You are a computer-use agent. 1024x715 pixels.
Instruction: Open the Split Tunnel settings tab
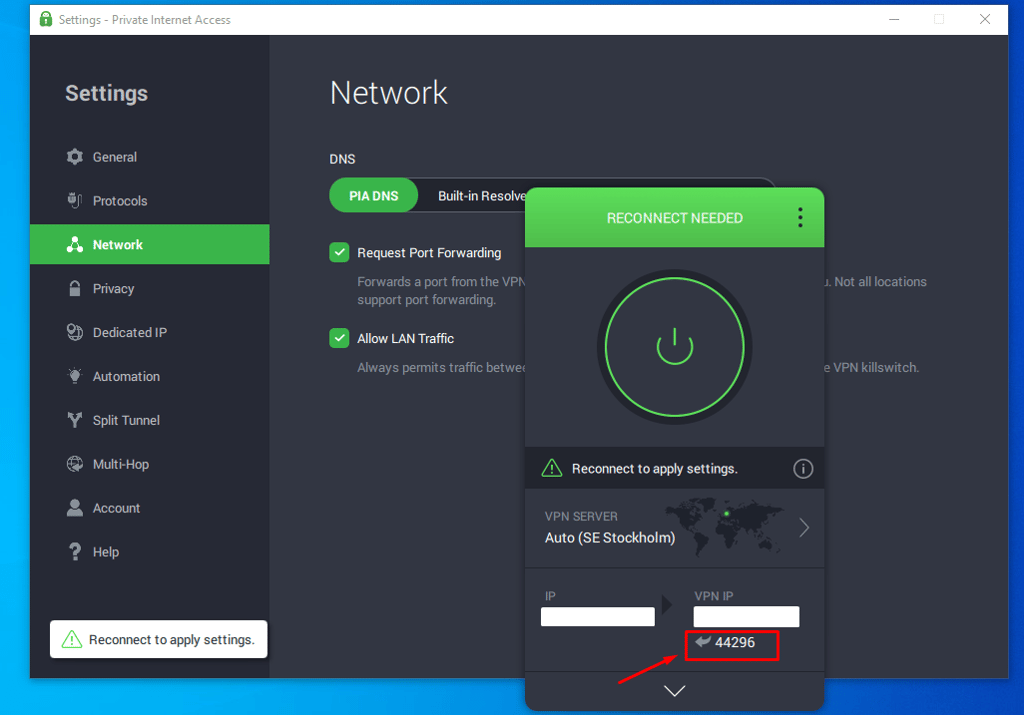[150, 420]
